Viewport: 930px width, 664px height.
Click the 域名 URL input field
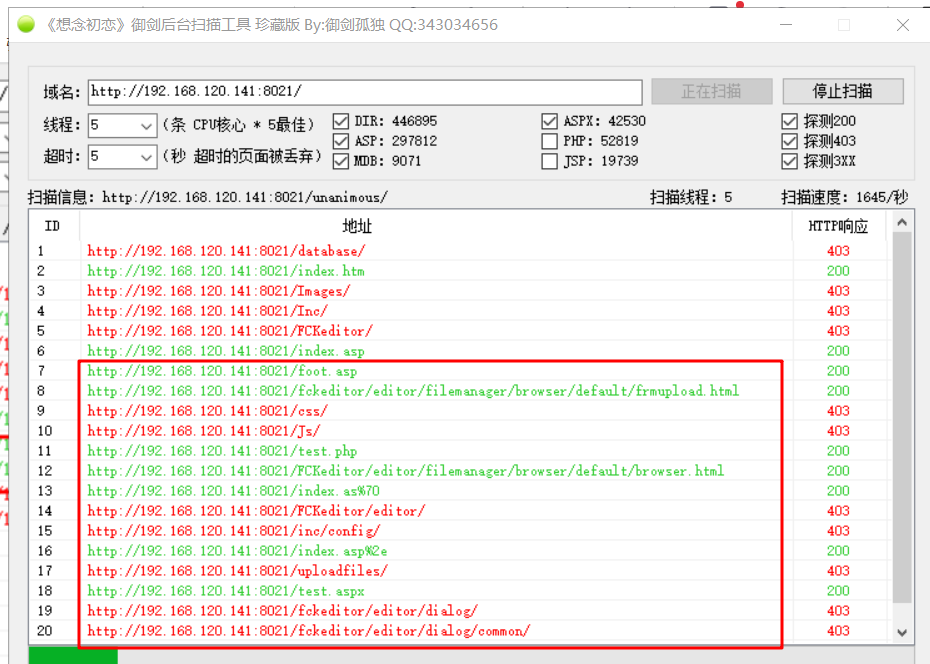click(x=365, y=92)
